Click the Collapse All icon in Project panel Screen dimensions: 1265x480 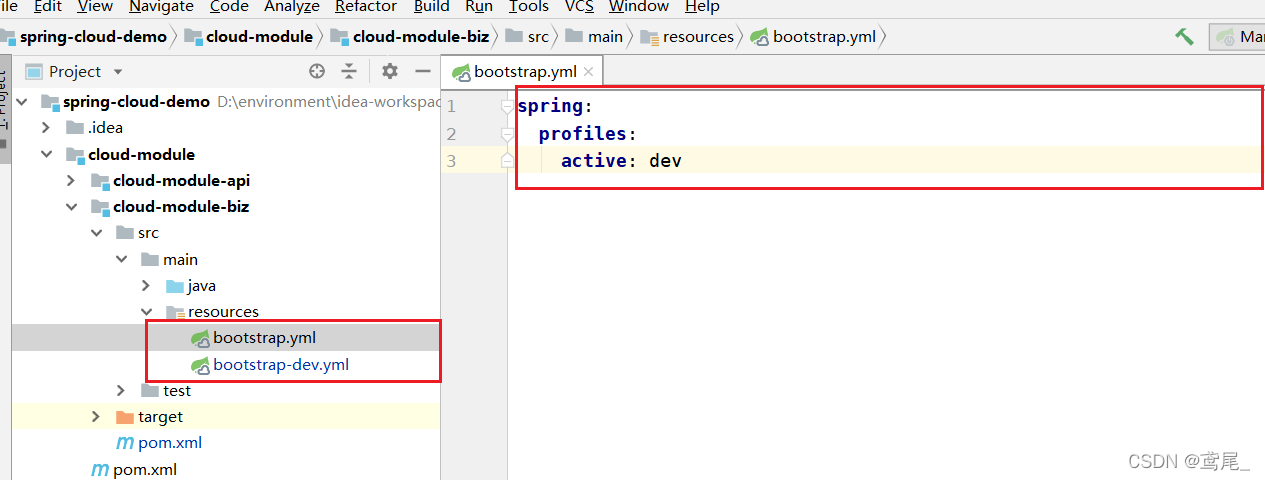349,71
